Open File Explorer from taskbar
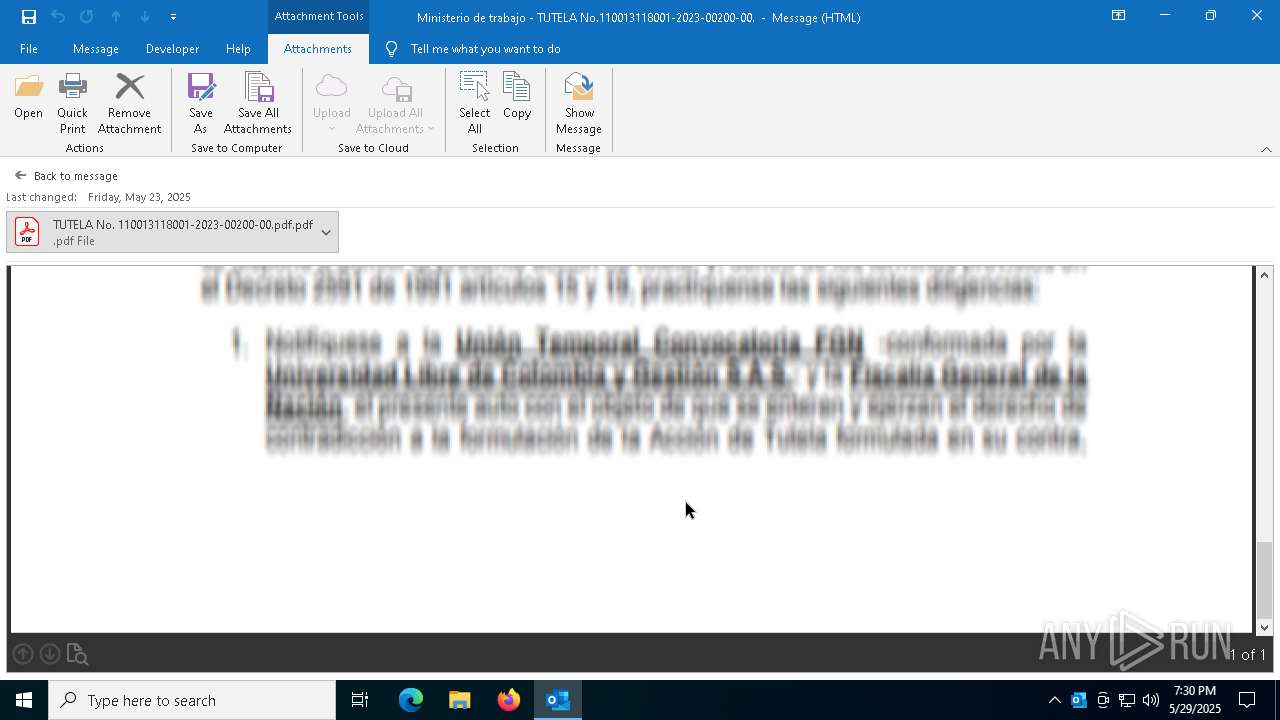The width and height of the screenshot is (1280, 720). tap(460, 700)
